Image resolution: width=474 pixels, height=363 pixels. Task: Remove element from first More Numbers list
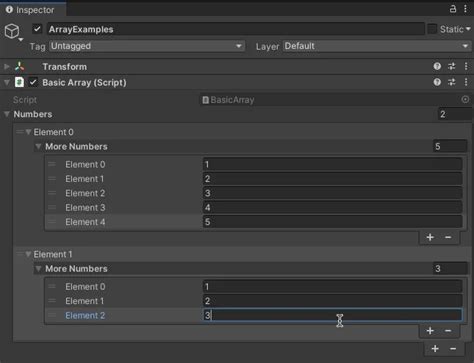(x=448, y=237)
